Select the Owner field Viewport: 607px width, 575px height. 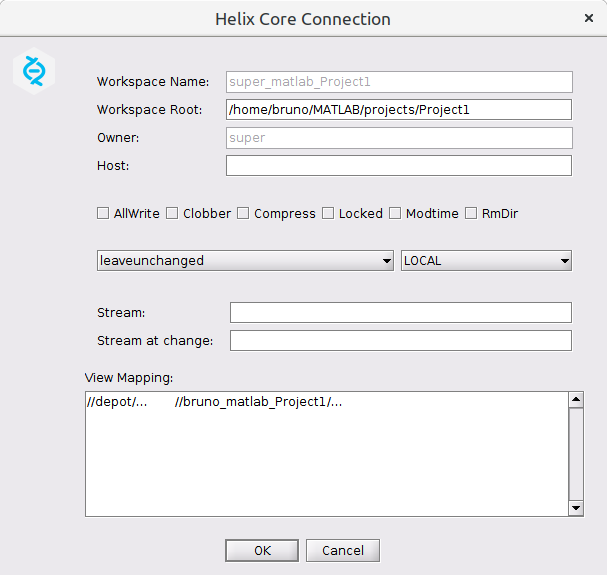pyautogui.click(x=399, y=138)
